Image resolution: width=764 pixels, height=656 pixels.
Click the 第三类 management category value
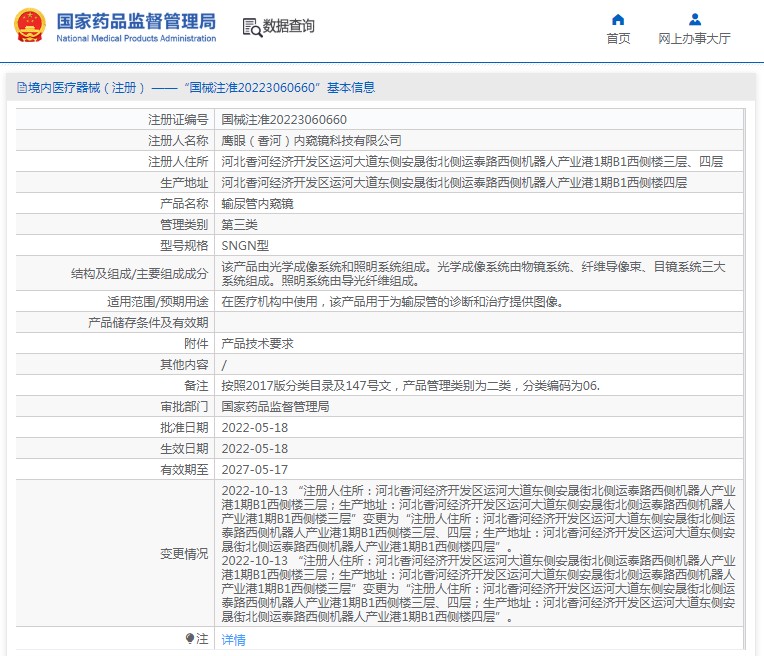coord(239,224)
